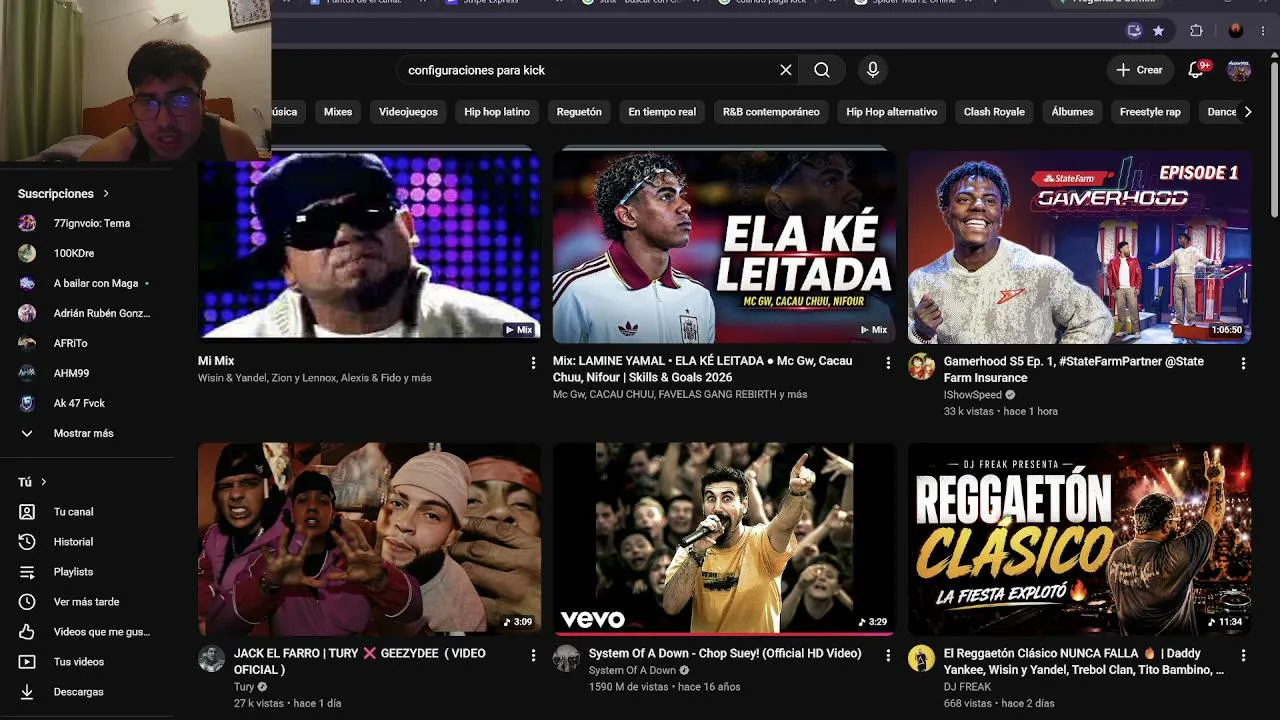Select the Freestyle rap chip
Screen dimensions: 1280x720
pos(1150,112)
